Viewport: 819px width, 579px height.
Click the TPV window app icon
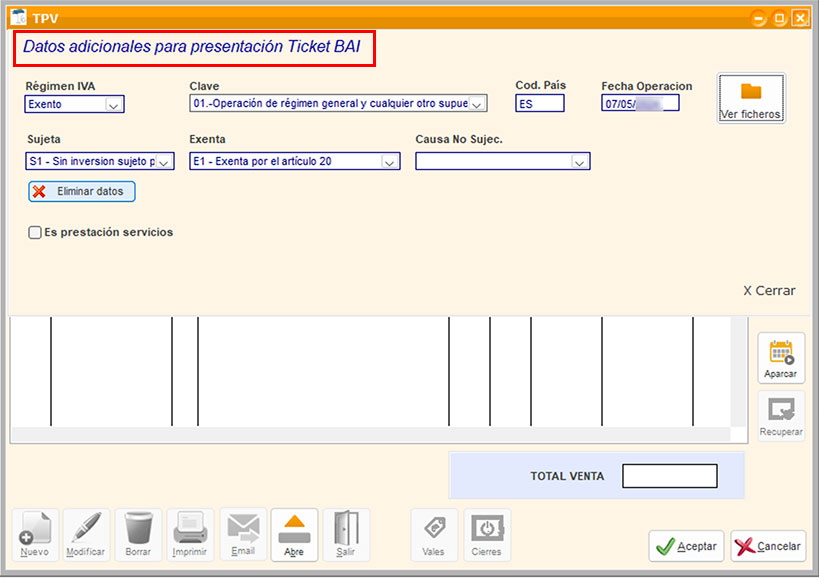tap(19, 17)
